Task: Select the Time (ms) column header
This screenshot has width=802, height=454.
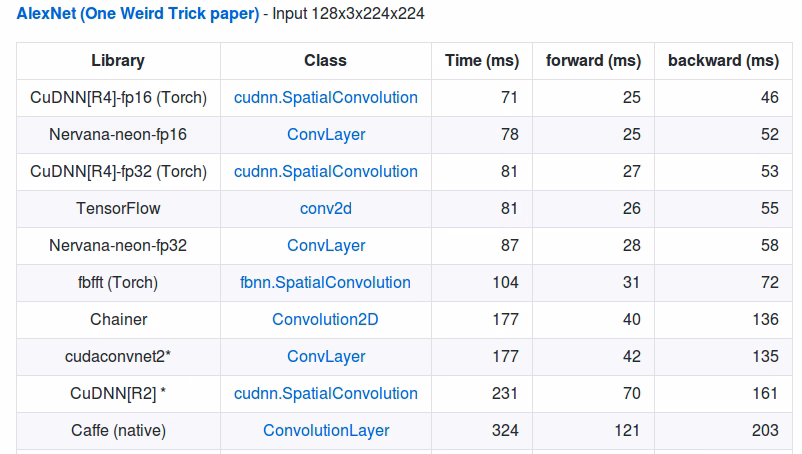Action: coord(482,61)
